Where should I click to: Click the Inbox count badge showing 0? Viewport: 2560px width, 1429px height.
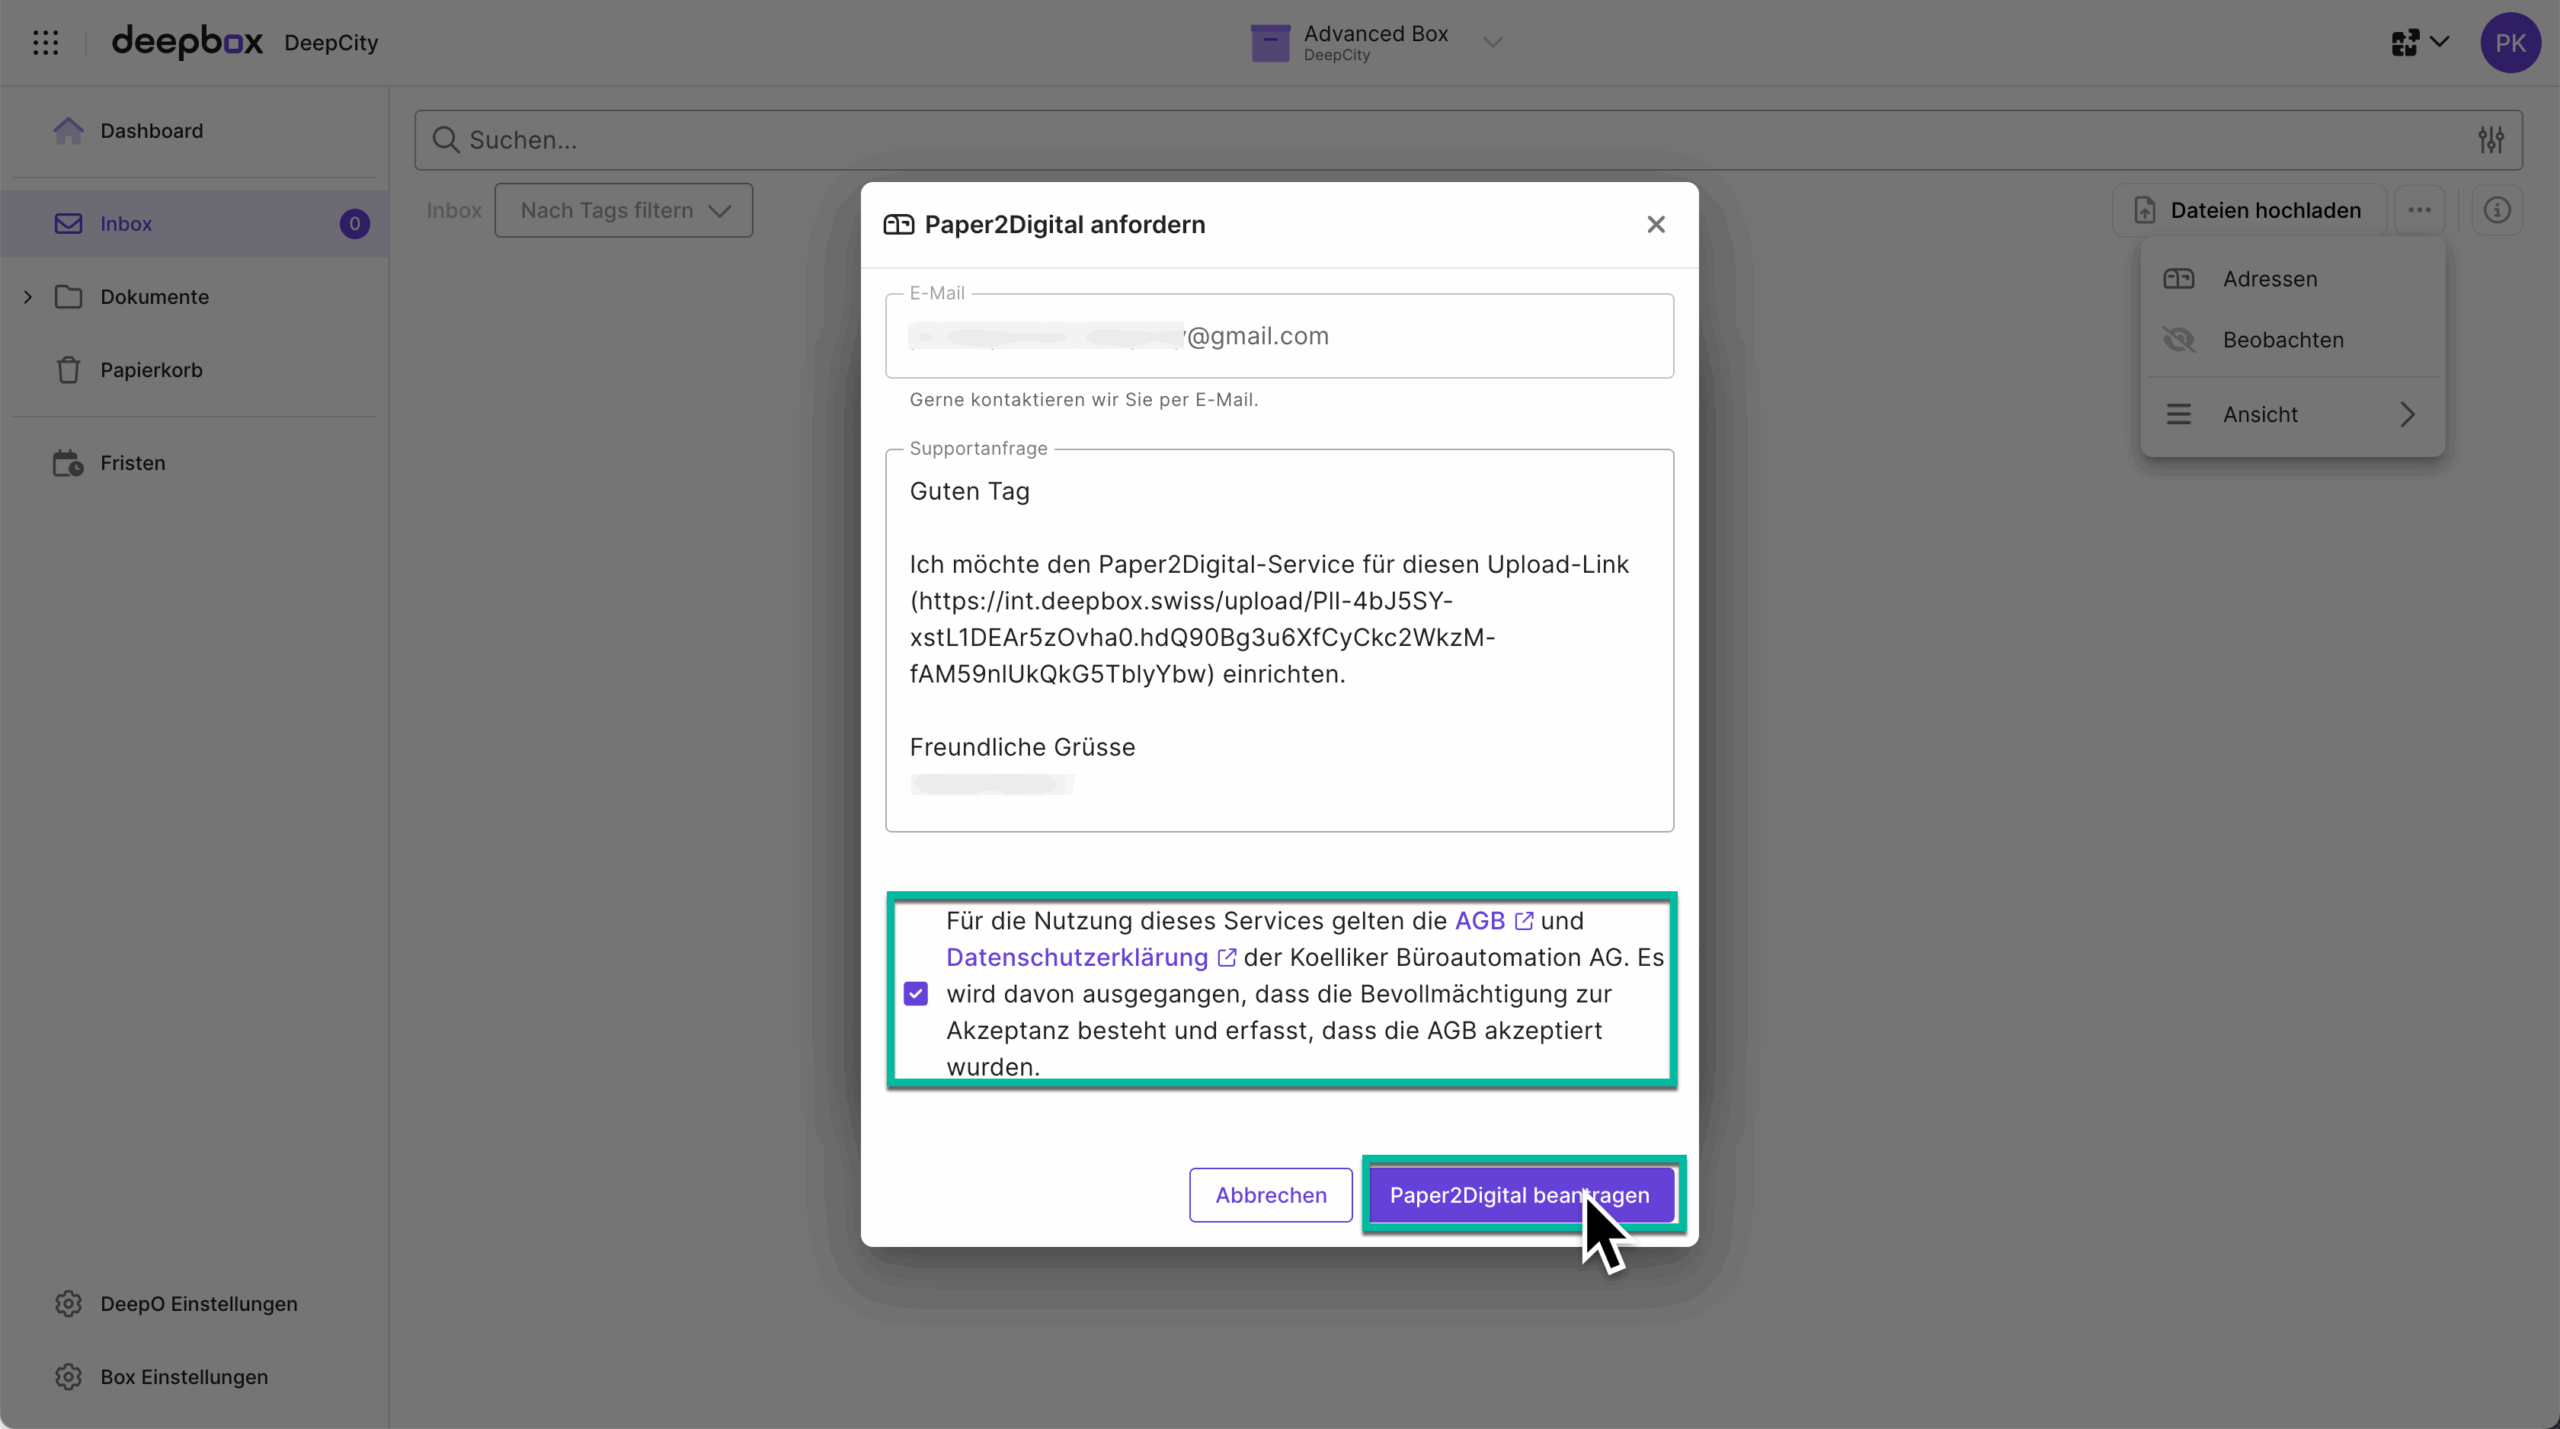coord(354,223)
